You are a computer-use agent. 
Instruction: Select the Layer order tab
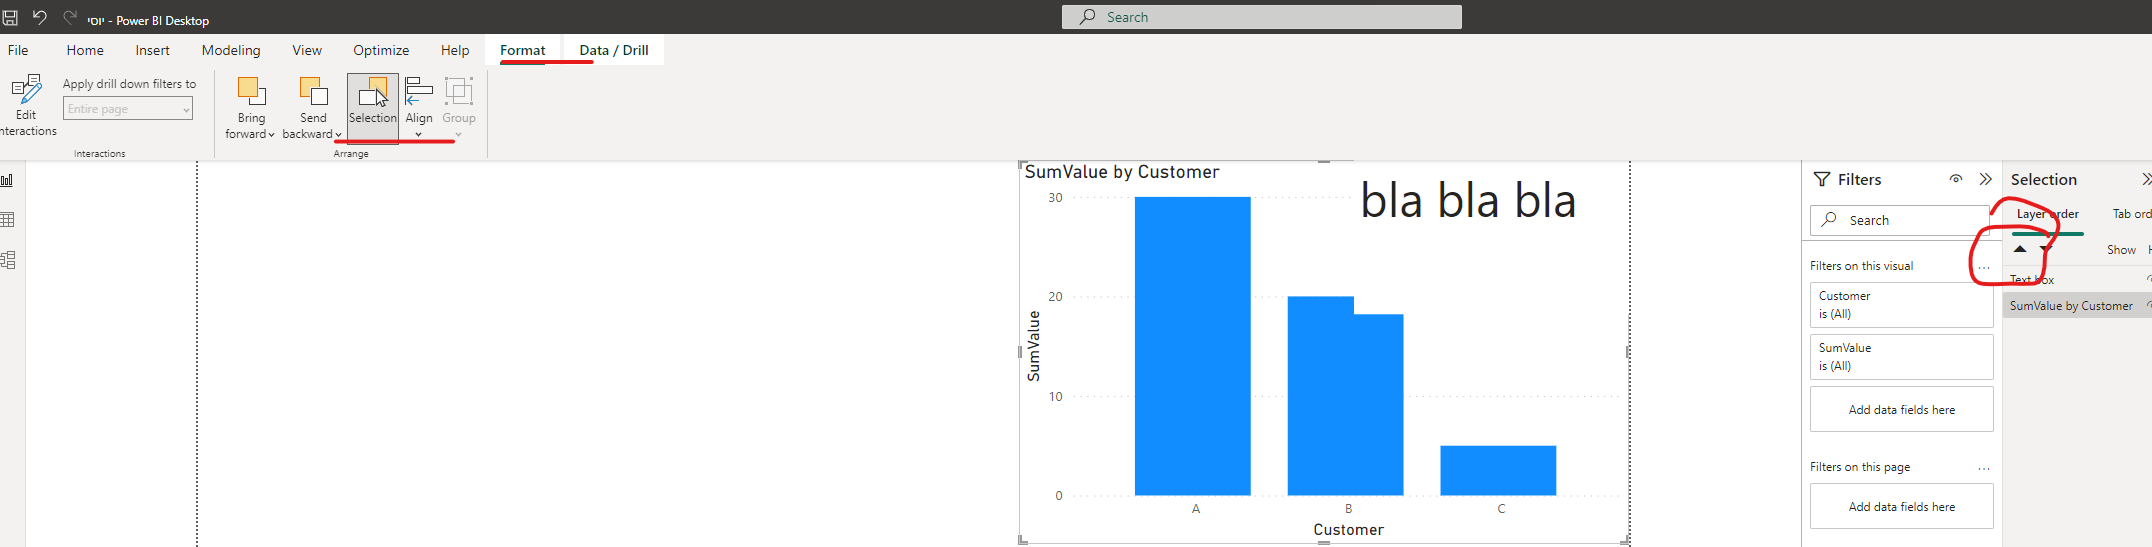[x=2047, y=214]
